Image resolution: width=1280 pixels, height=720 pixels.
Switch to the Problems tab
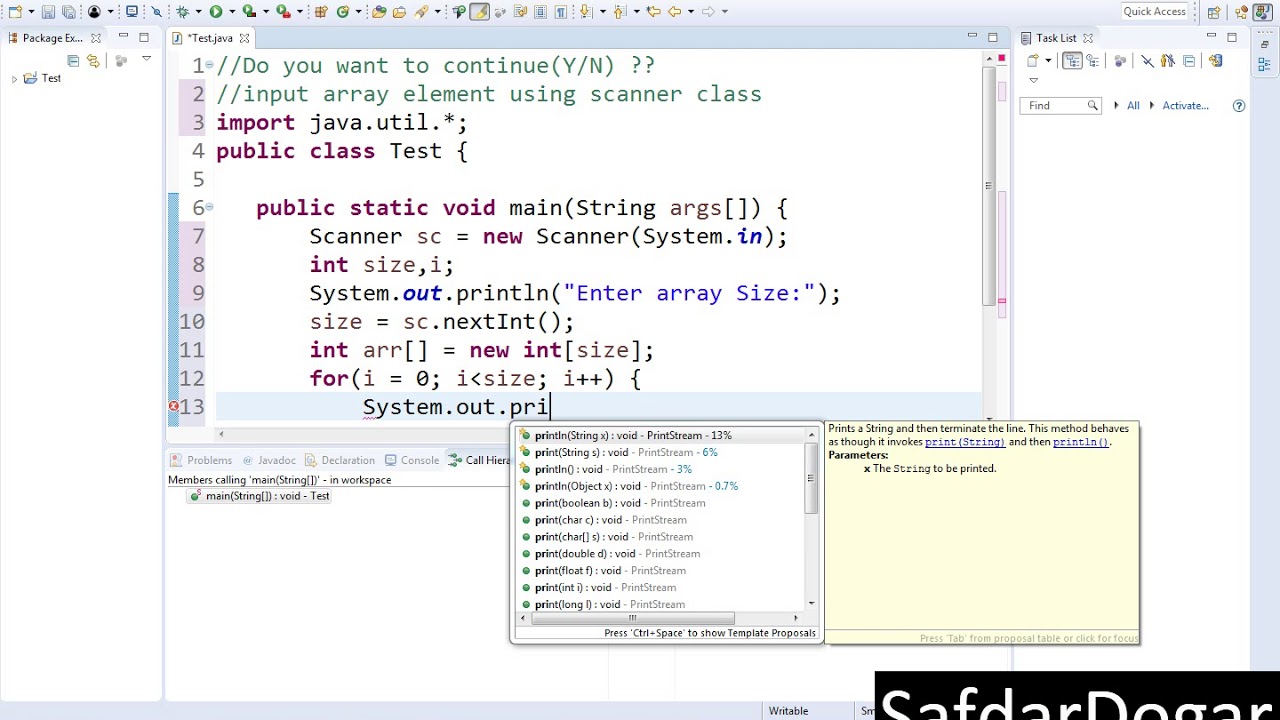click(x=200, y=460)
